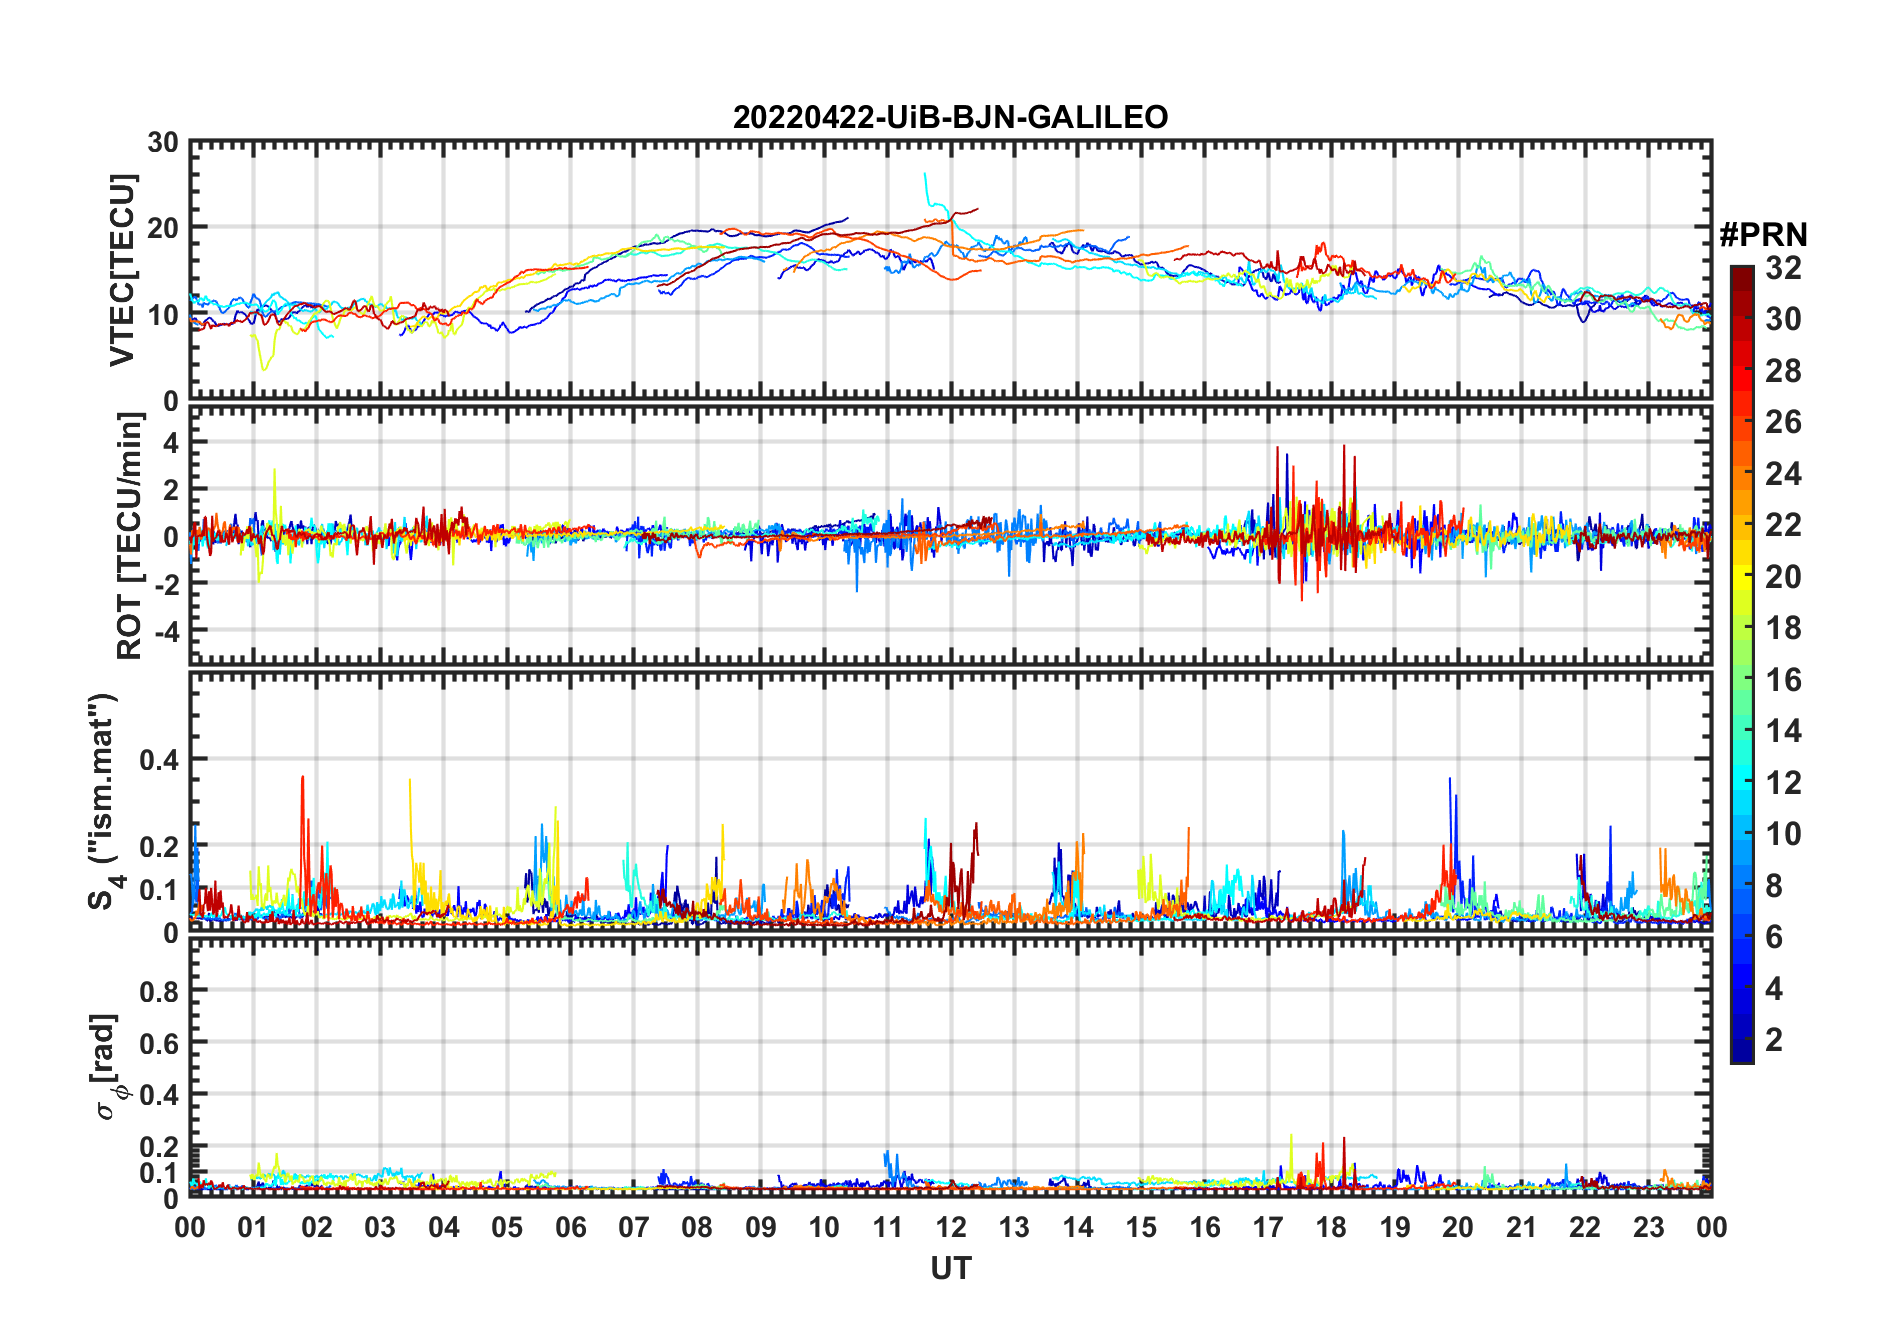The image size is (1902, 1330).
Task: Click the ROT [TECU/min] y-axis label
Action: (129, 535)
